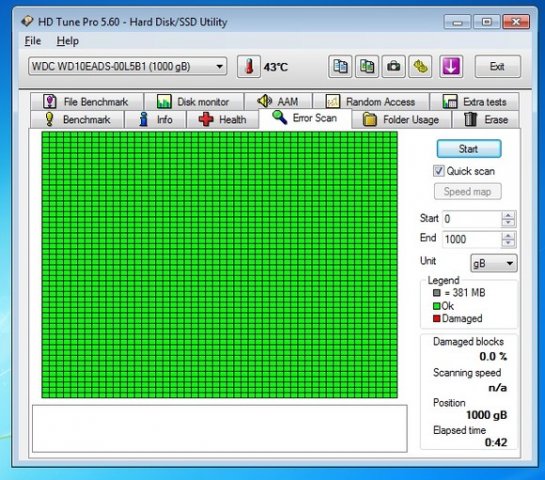Decrease the End value with down arrow
The width and height of the screenshot is (545, 480).
point(508,243)
